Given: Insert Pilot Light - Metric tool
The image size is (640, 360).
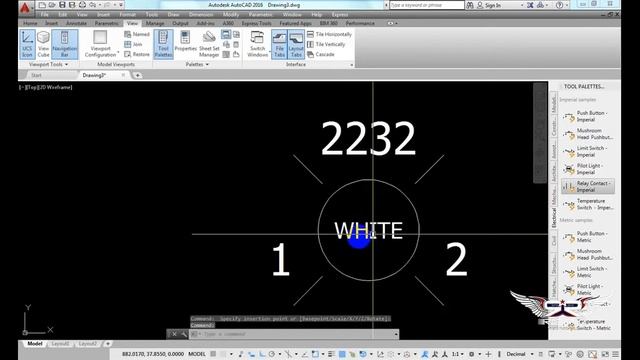Looking at the screenshot, I should (588, 289).
